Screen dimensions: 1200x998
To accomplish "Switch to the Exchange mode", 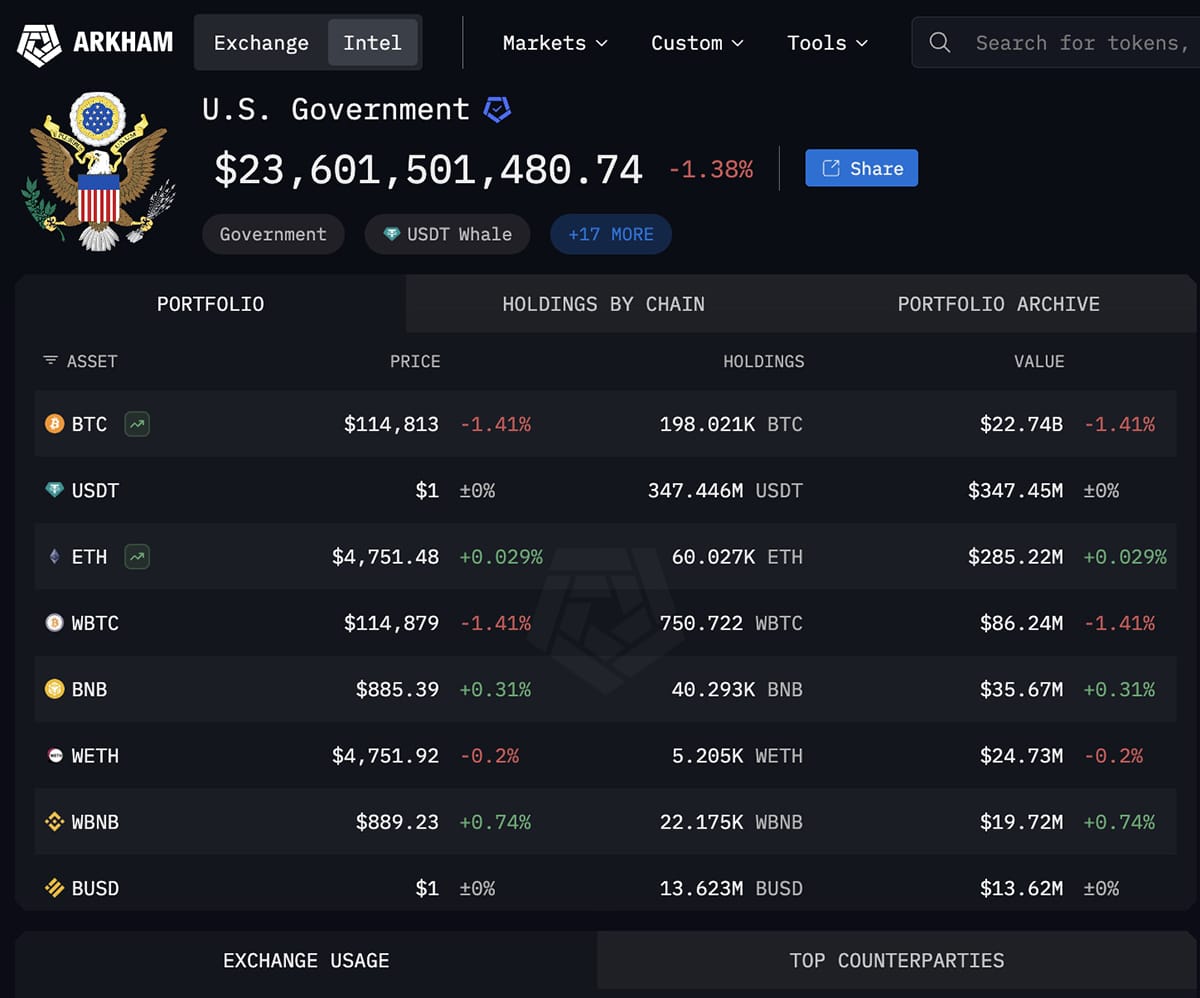I will coord(261,43).
